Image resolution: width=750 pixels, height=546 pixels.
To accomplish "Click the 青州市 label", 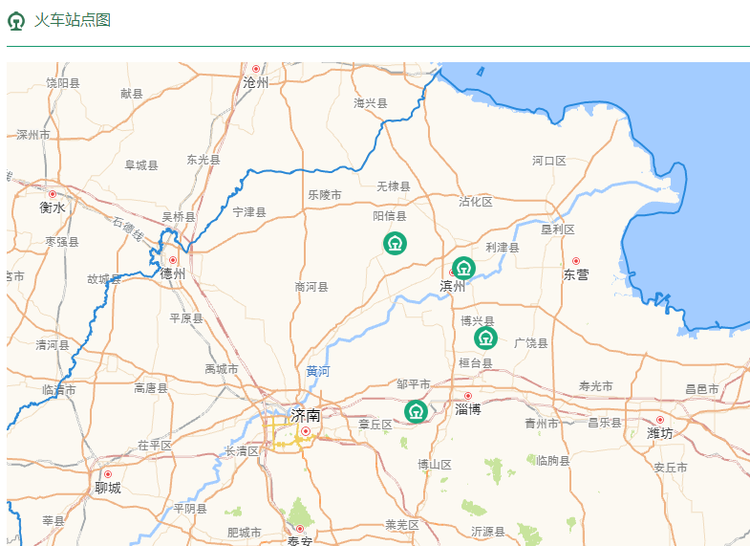I will [541, 423].
